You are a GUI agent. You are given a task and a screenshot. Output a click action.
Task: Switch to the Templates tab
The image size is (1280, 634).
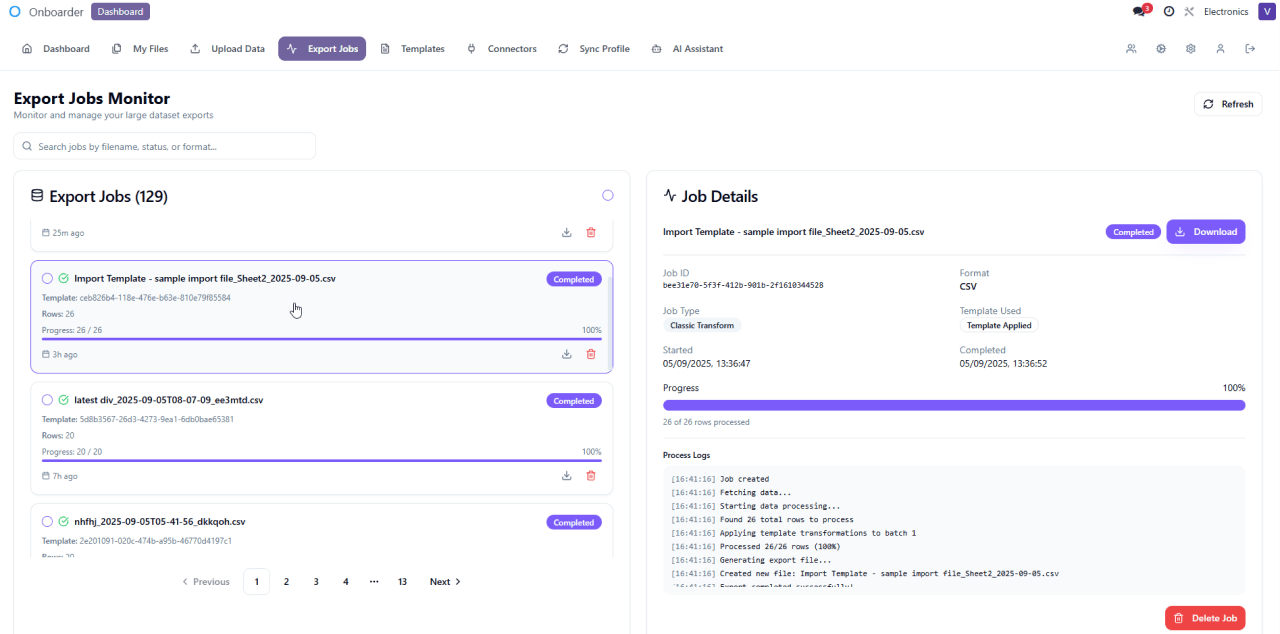[412, 48]
